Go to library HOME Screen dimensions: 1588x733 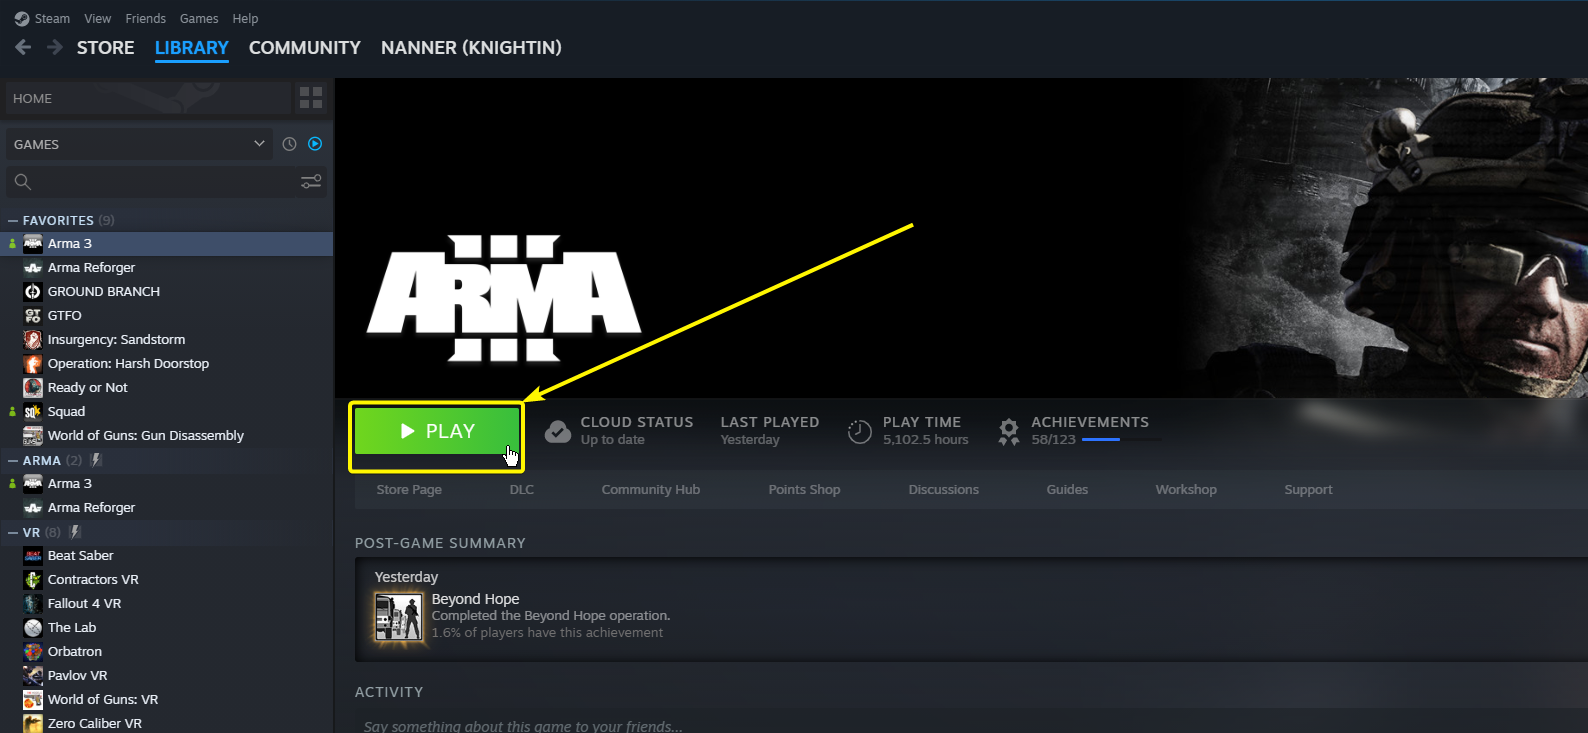tap(148, 98)
